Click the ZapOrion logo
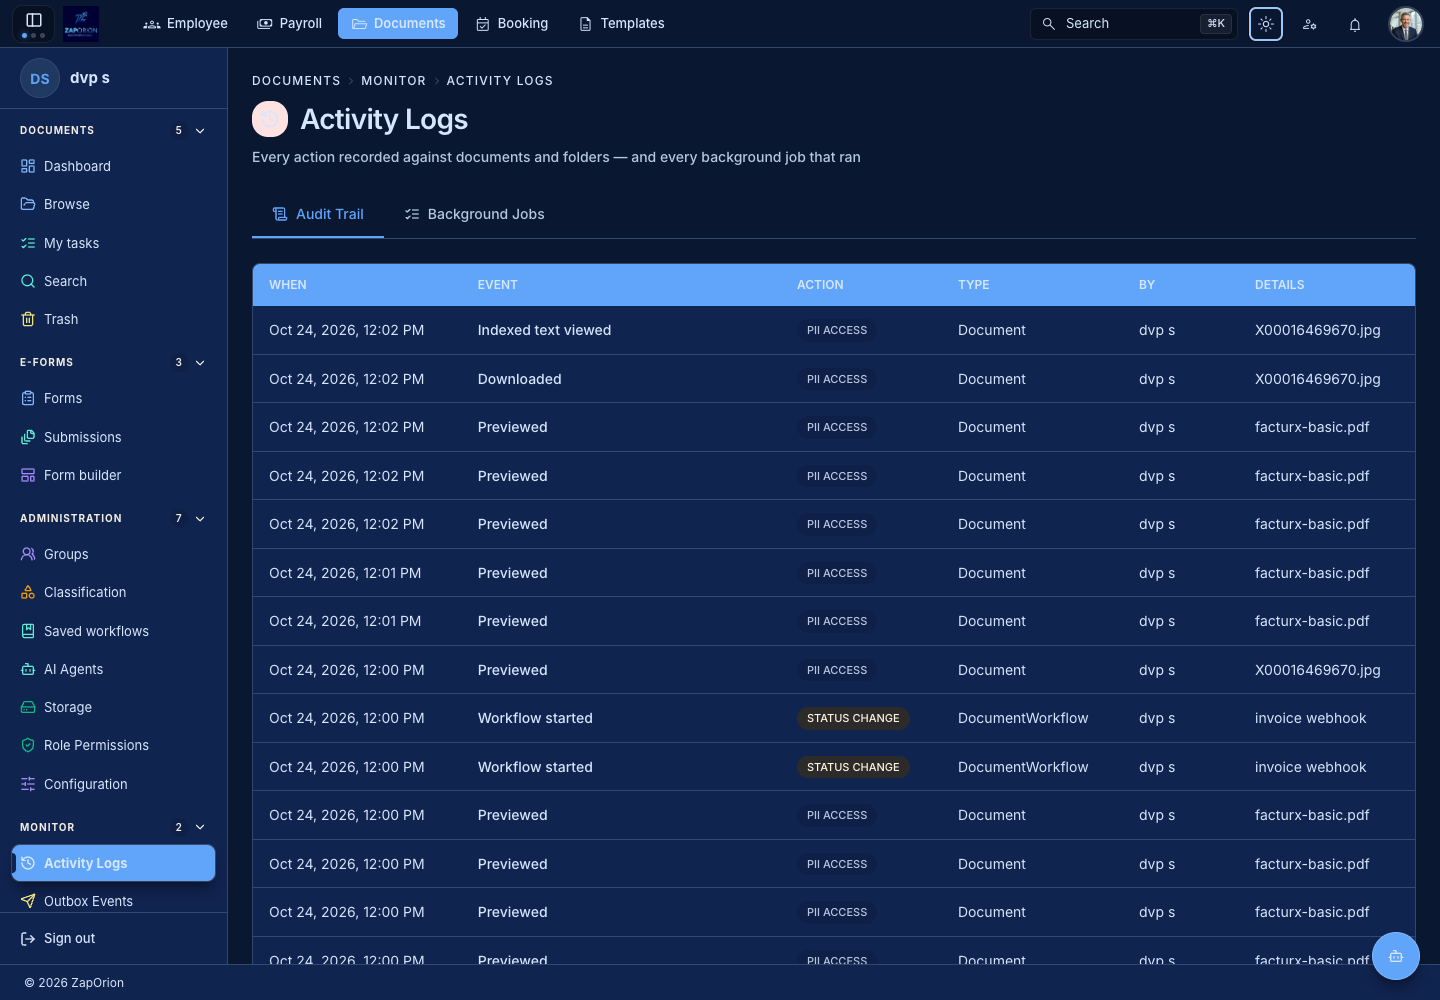 81,23
